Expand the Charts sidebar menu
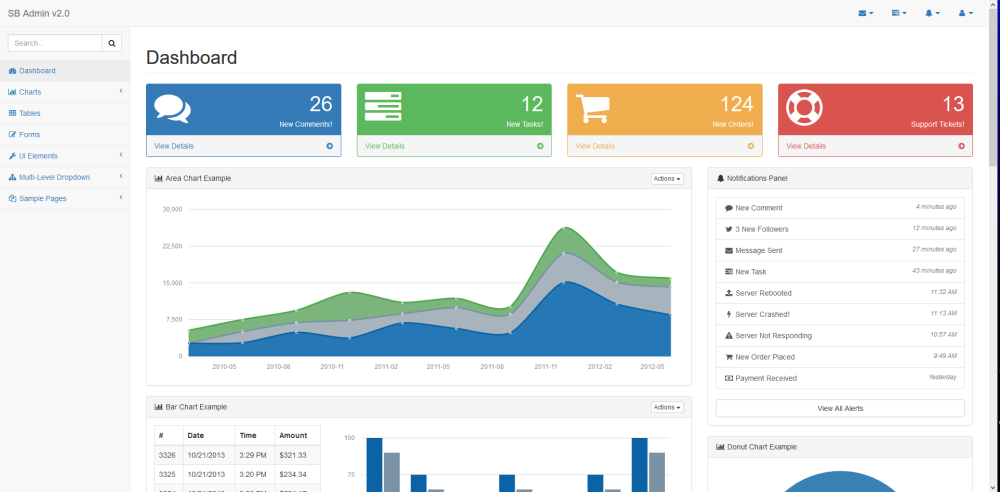Image resolution: width=1000 pixels, height=492 pixels. click(65, 92)
